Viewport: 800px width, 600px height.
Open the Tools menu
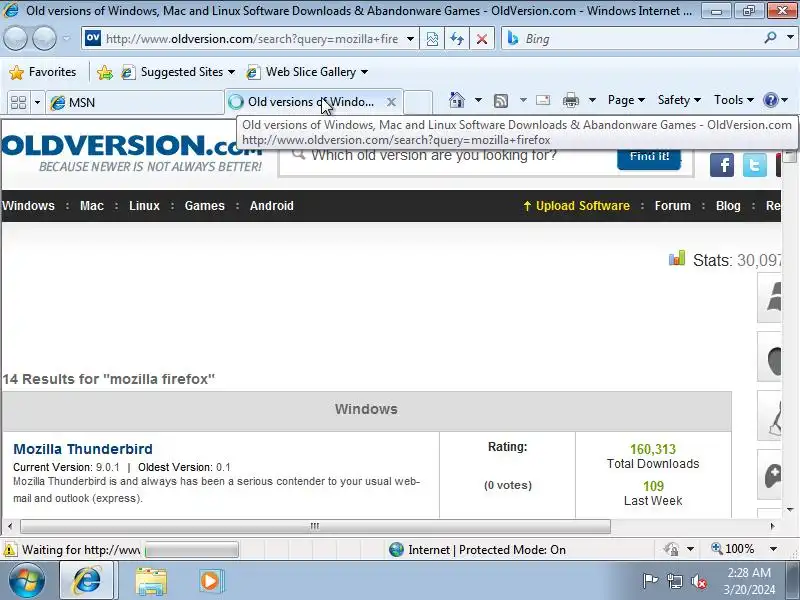point(734,100)
